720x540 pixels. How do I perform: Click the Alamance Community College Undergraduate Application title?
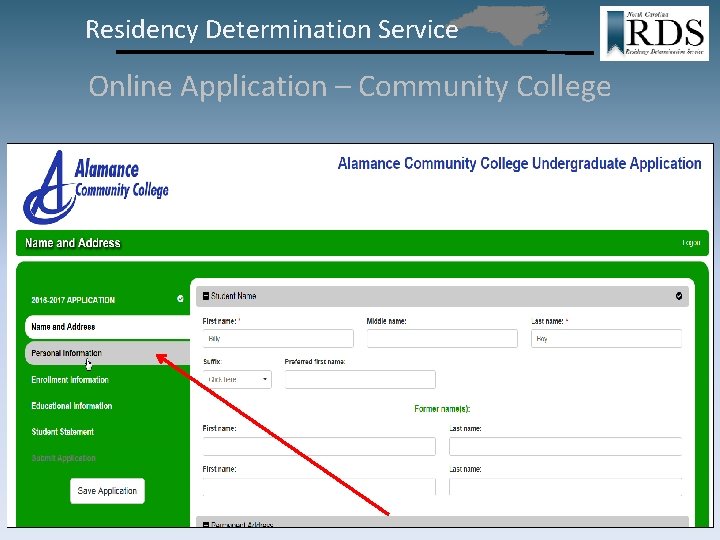click(519, 163)
